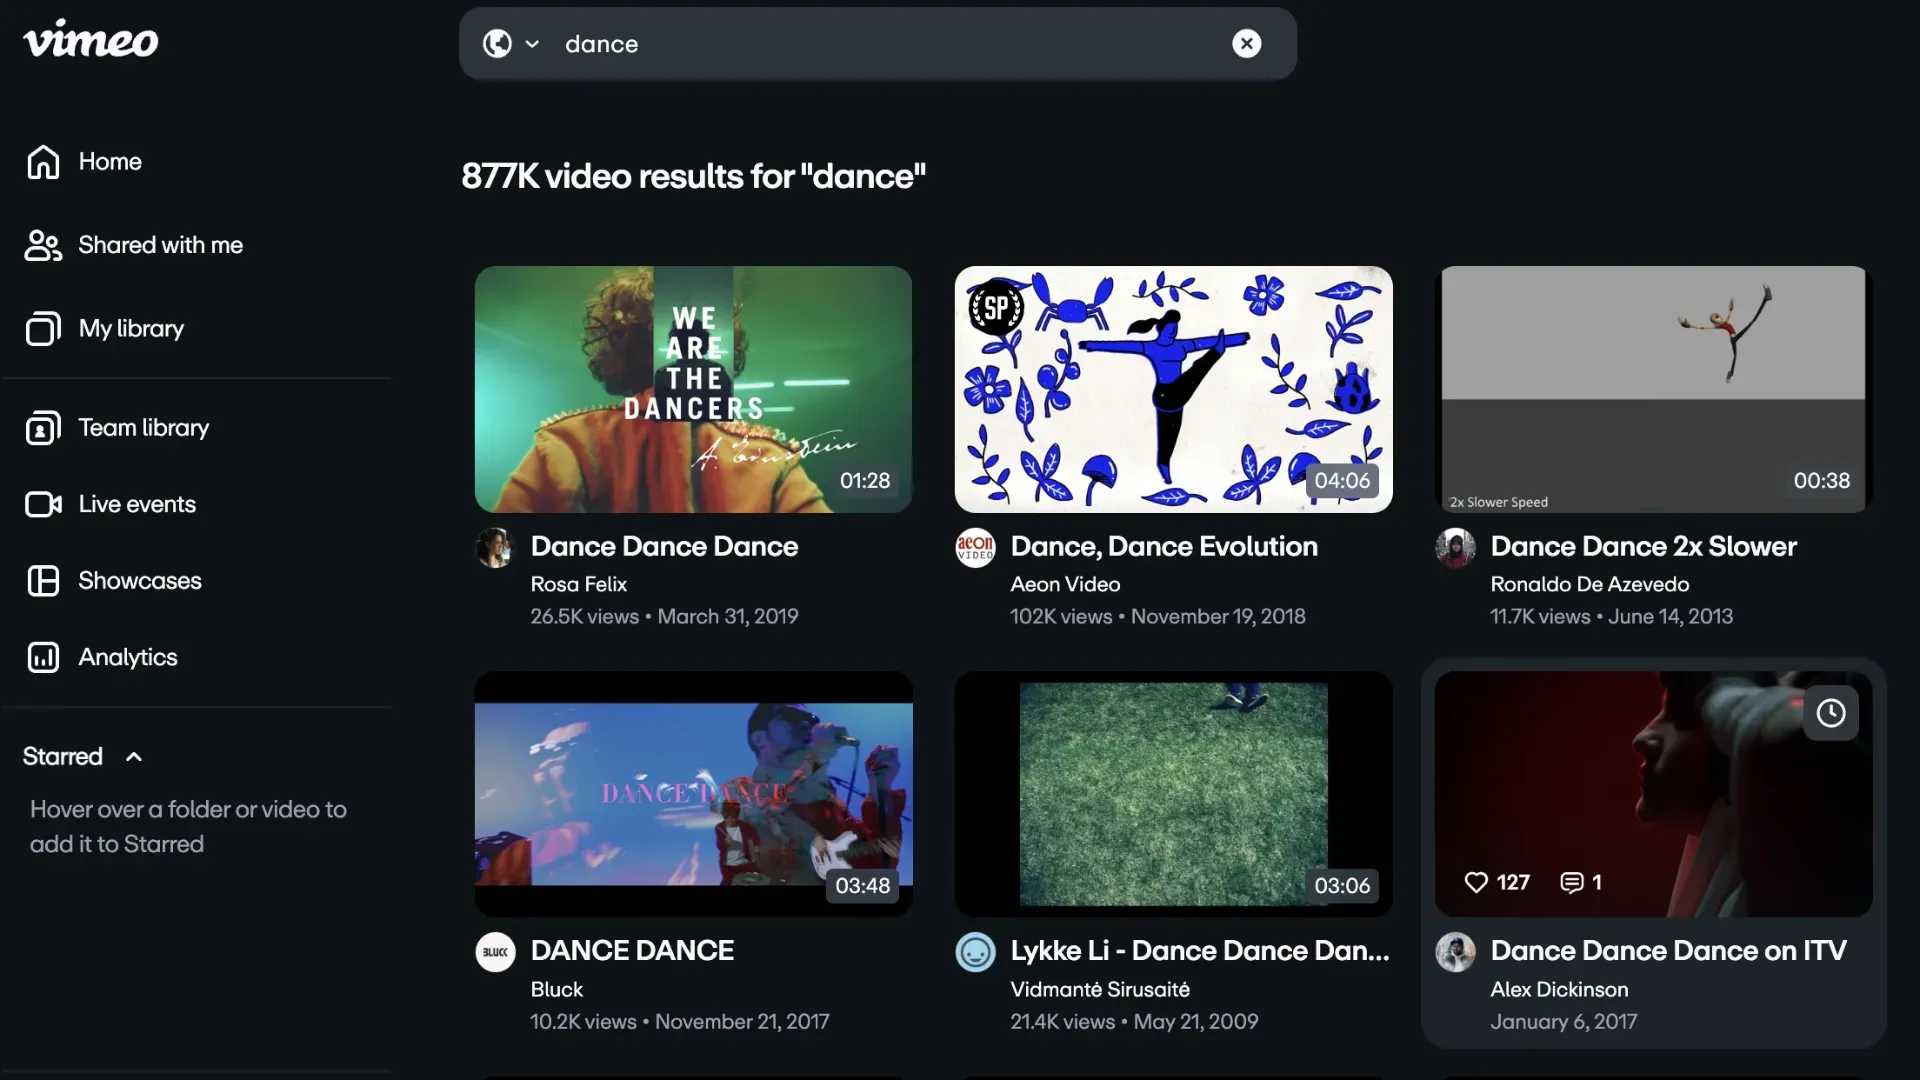
Task: Clear the search field with the X button
Action: pyautogui.click(x=1246, y=44)
